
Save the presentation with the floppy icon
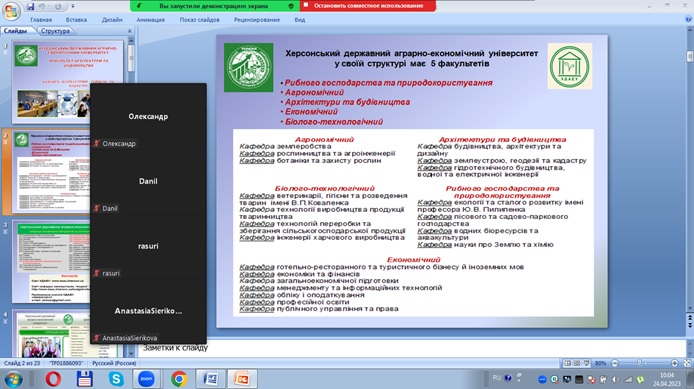30,7
